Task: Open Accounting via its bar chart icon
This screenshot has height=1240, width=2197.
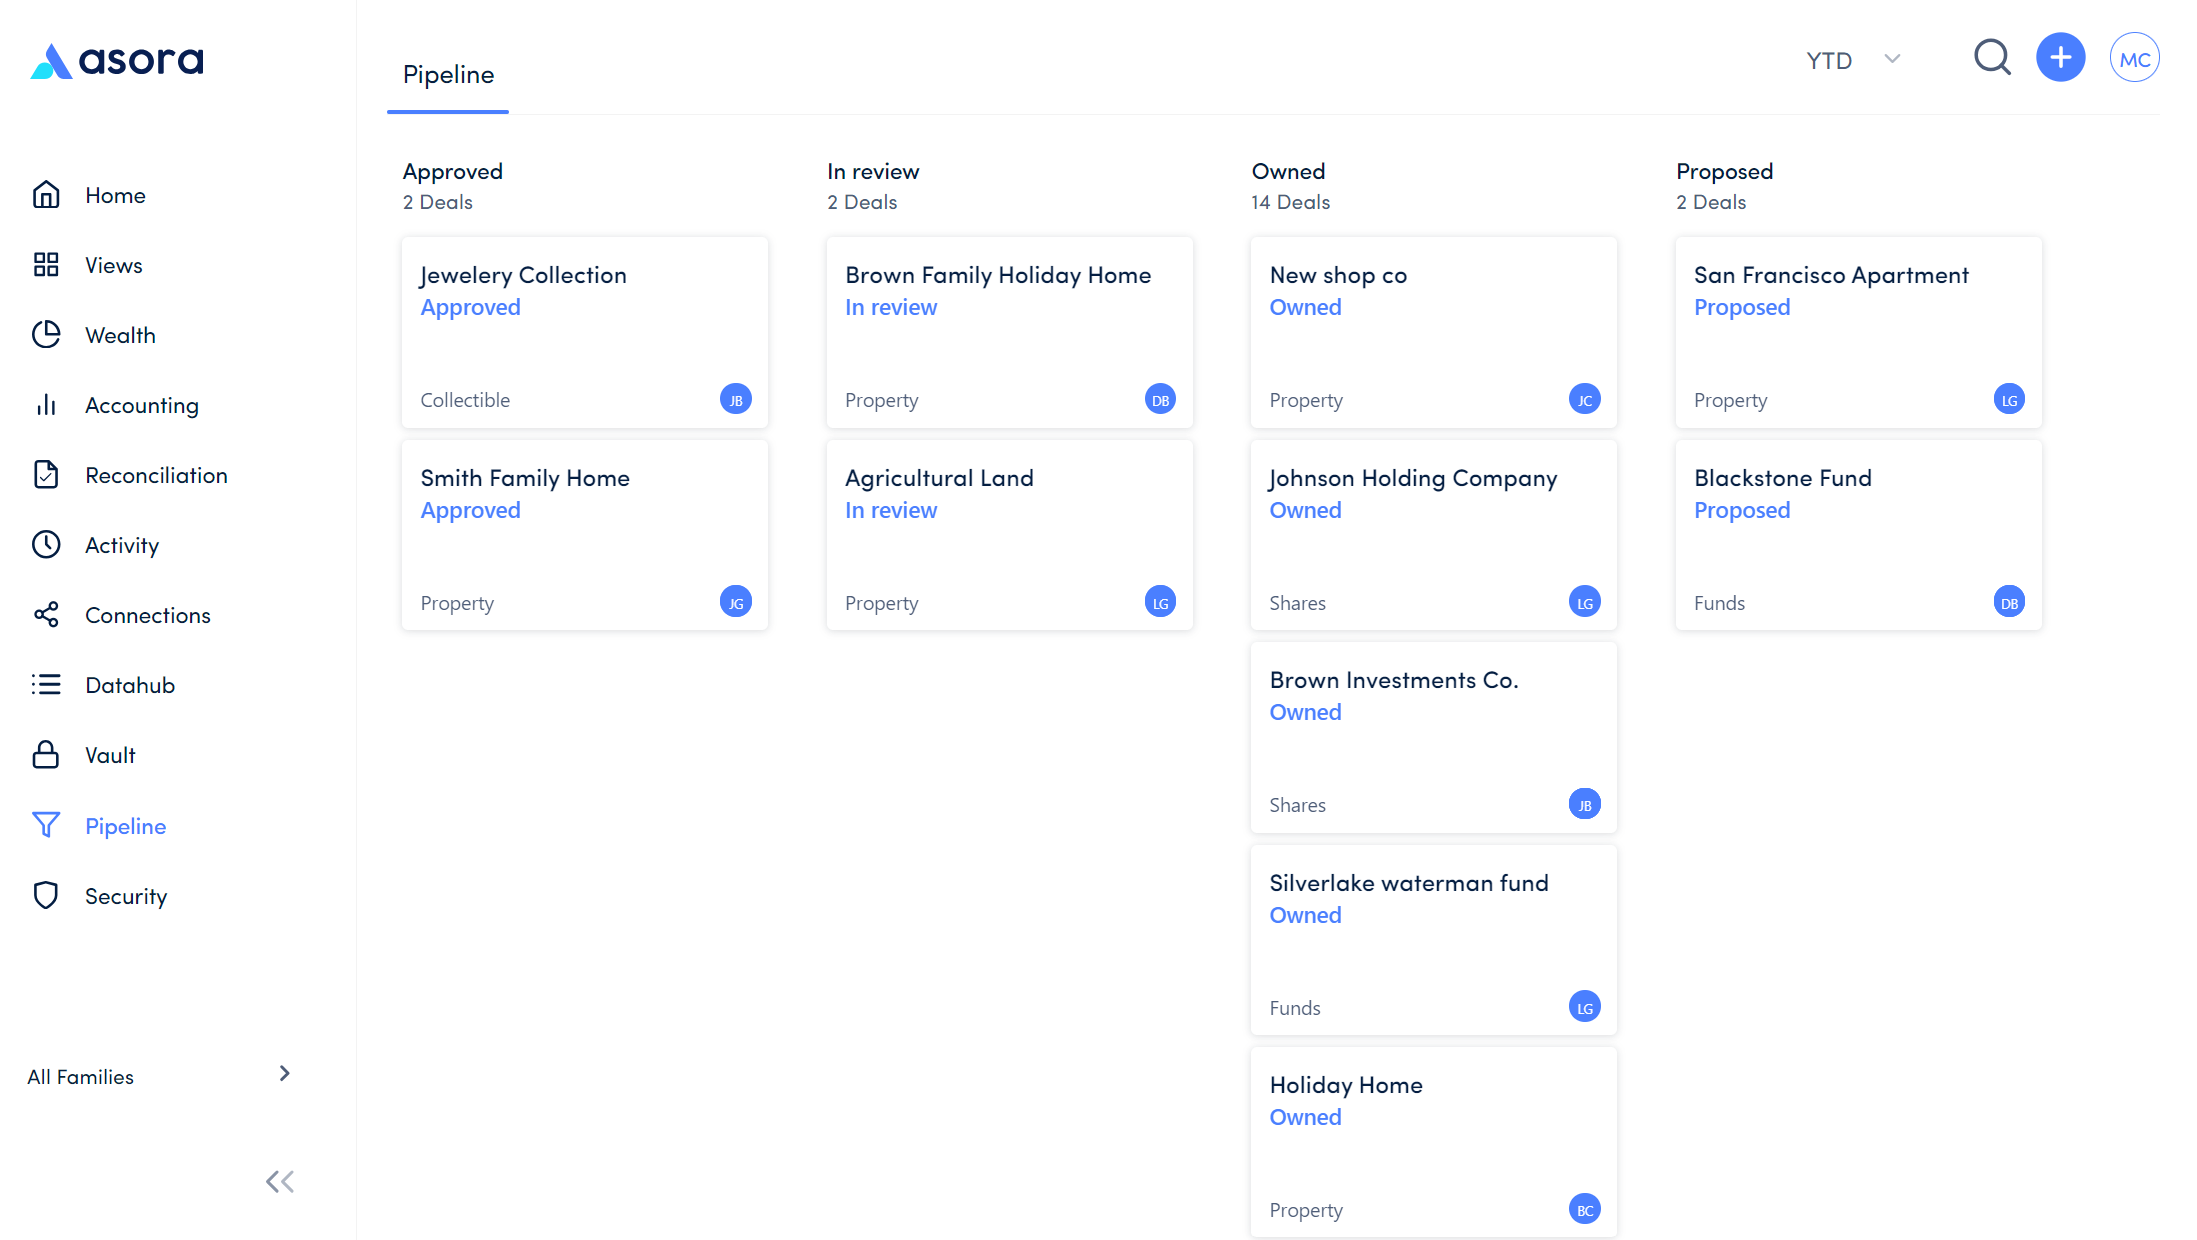Action: 46,405
